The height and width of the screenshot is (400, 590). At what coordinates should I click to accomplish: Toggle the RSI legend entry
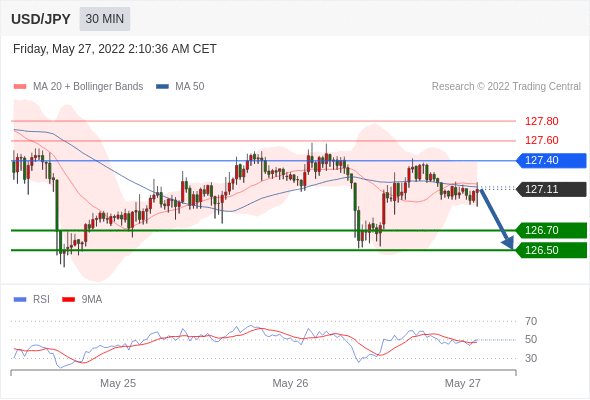pos(32,300)
